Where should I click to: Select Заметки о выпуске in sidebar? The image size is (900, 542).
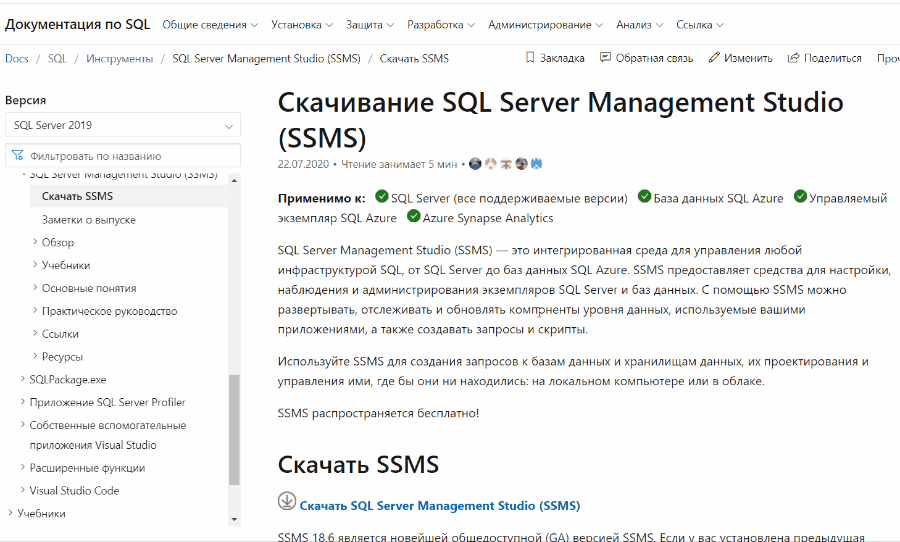click(x=89, y=219)
